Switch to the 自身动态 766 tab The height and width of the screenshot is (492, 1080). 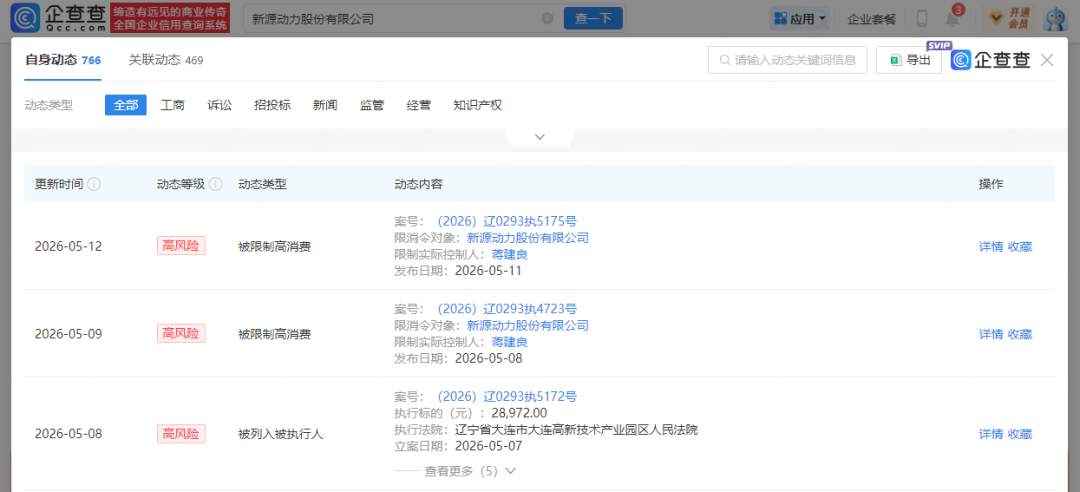[x=63, y=60]
